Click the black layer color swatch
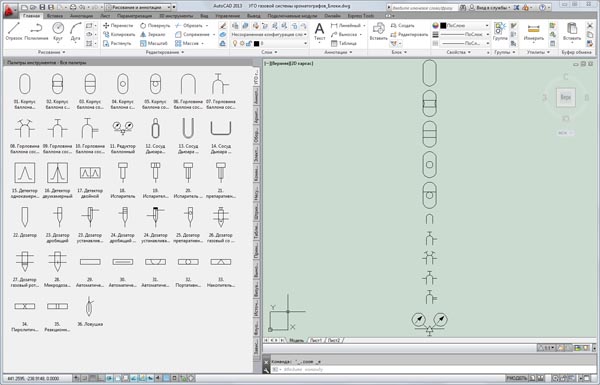This screenshot has width=600, height=385. (256, 44)
